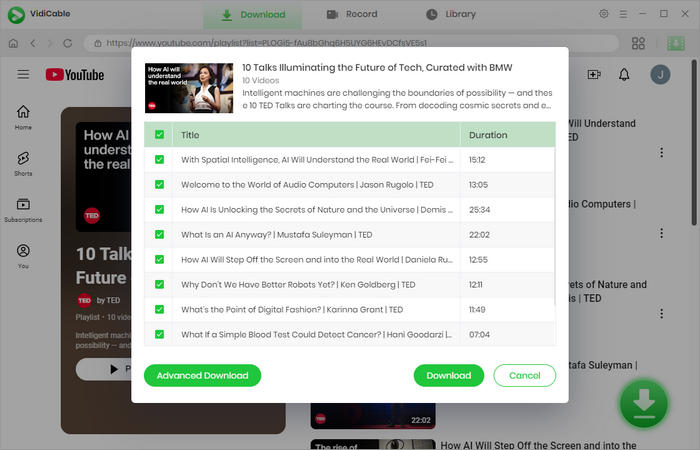The width and height of the screenshot is (700, 450).
Task: Open YouTube sidebar hamburger menu
Action: point(23,74)
